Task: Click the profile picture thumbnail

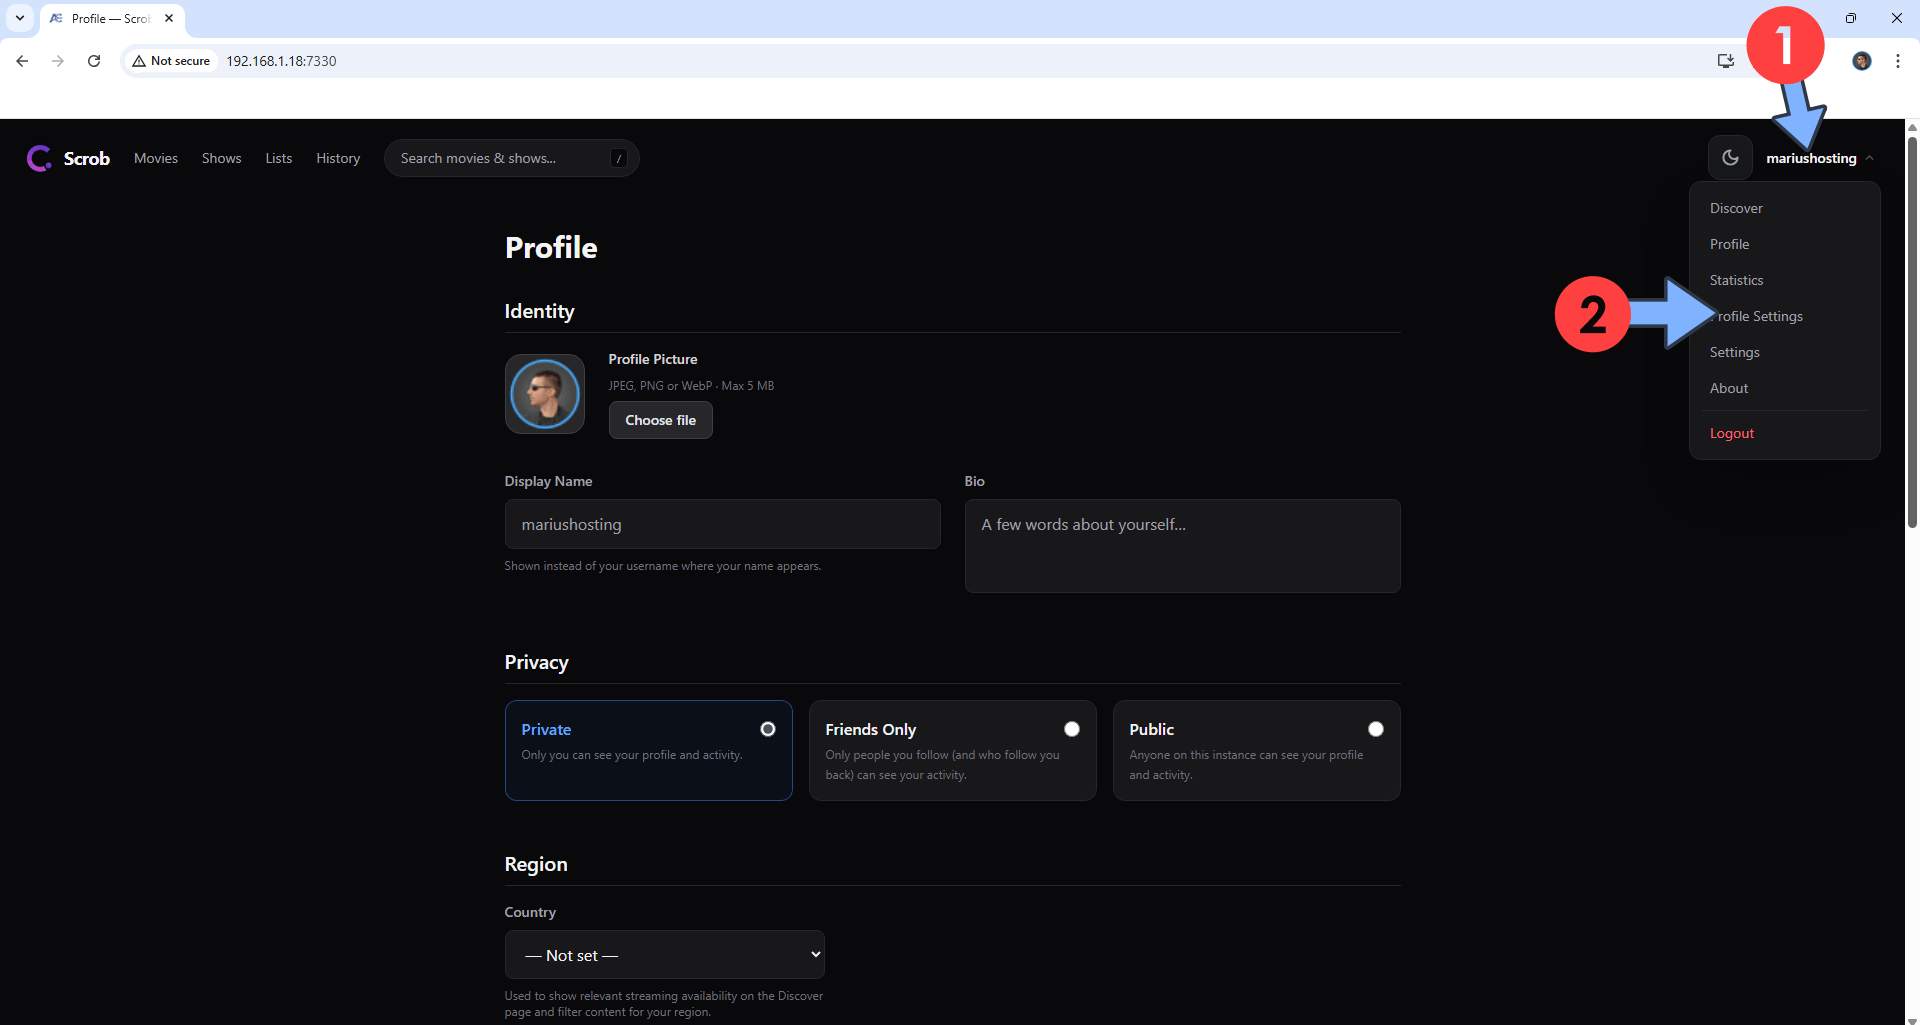Action: 545,394
